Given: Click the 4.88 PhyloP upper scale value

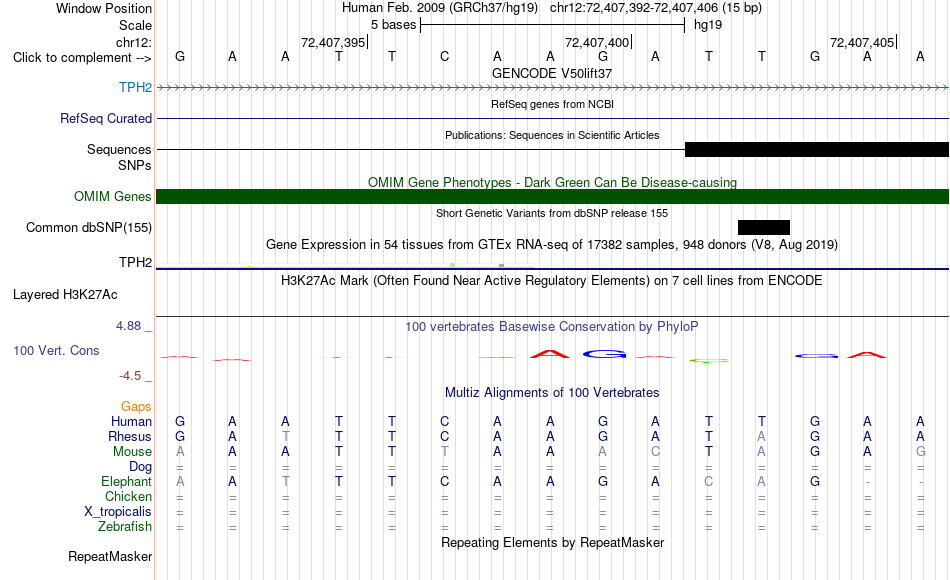Looking at the screenshot, I should tap(128, 326).
